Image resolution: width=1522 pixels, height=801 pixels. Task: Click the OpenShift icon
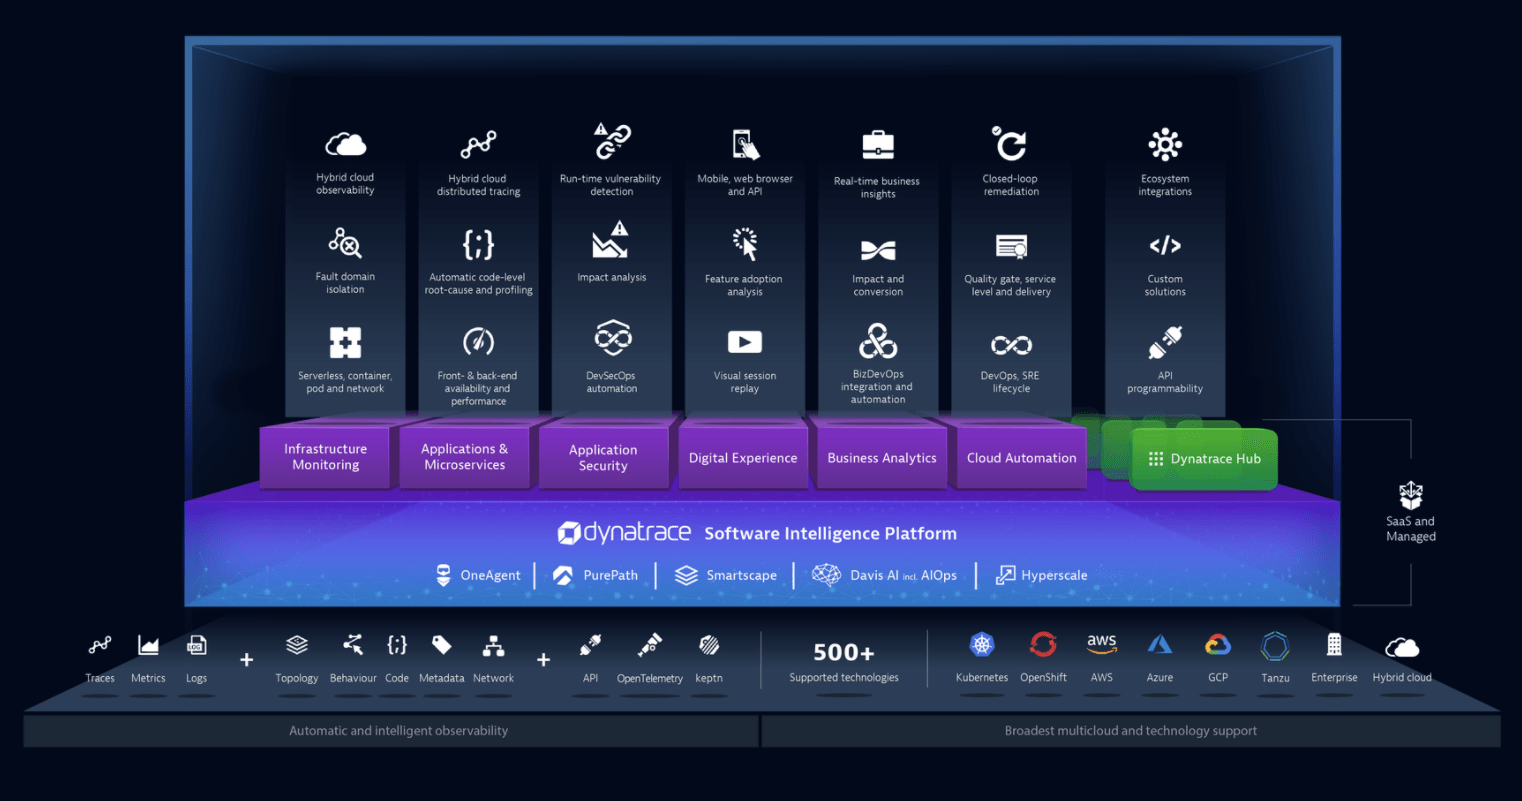(1043, 645)
